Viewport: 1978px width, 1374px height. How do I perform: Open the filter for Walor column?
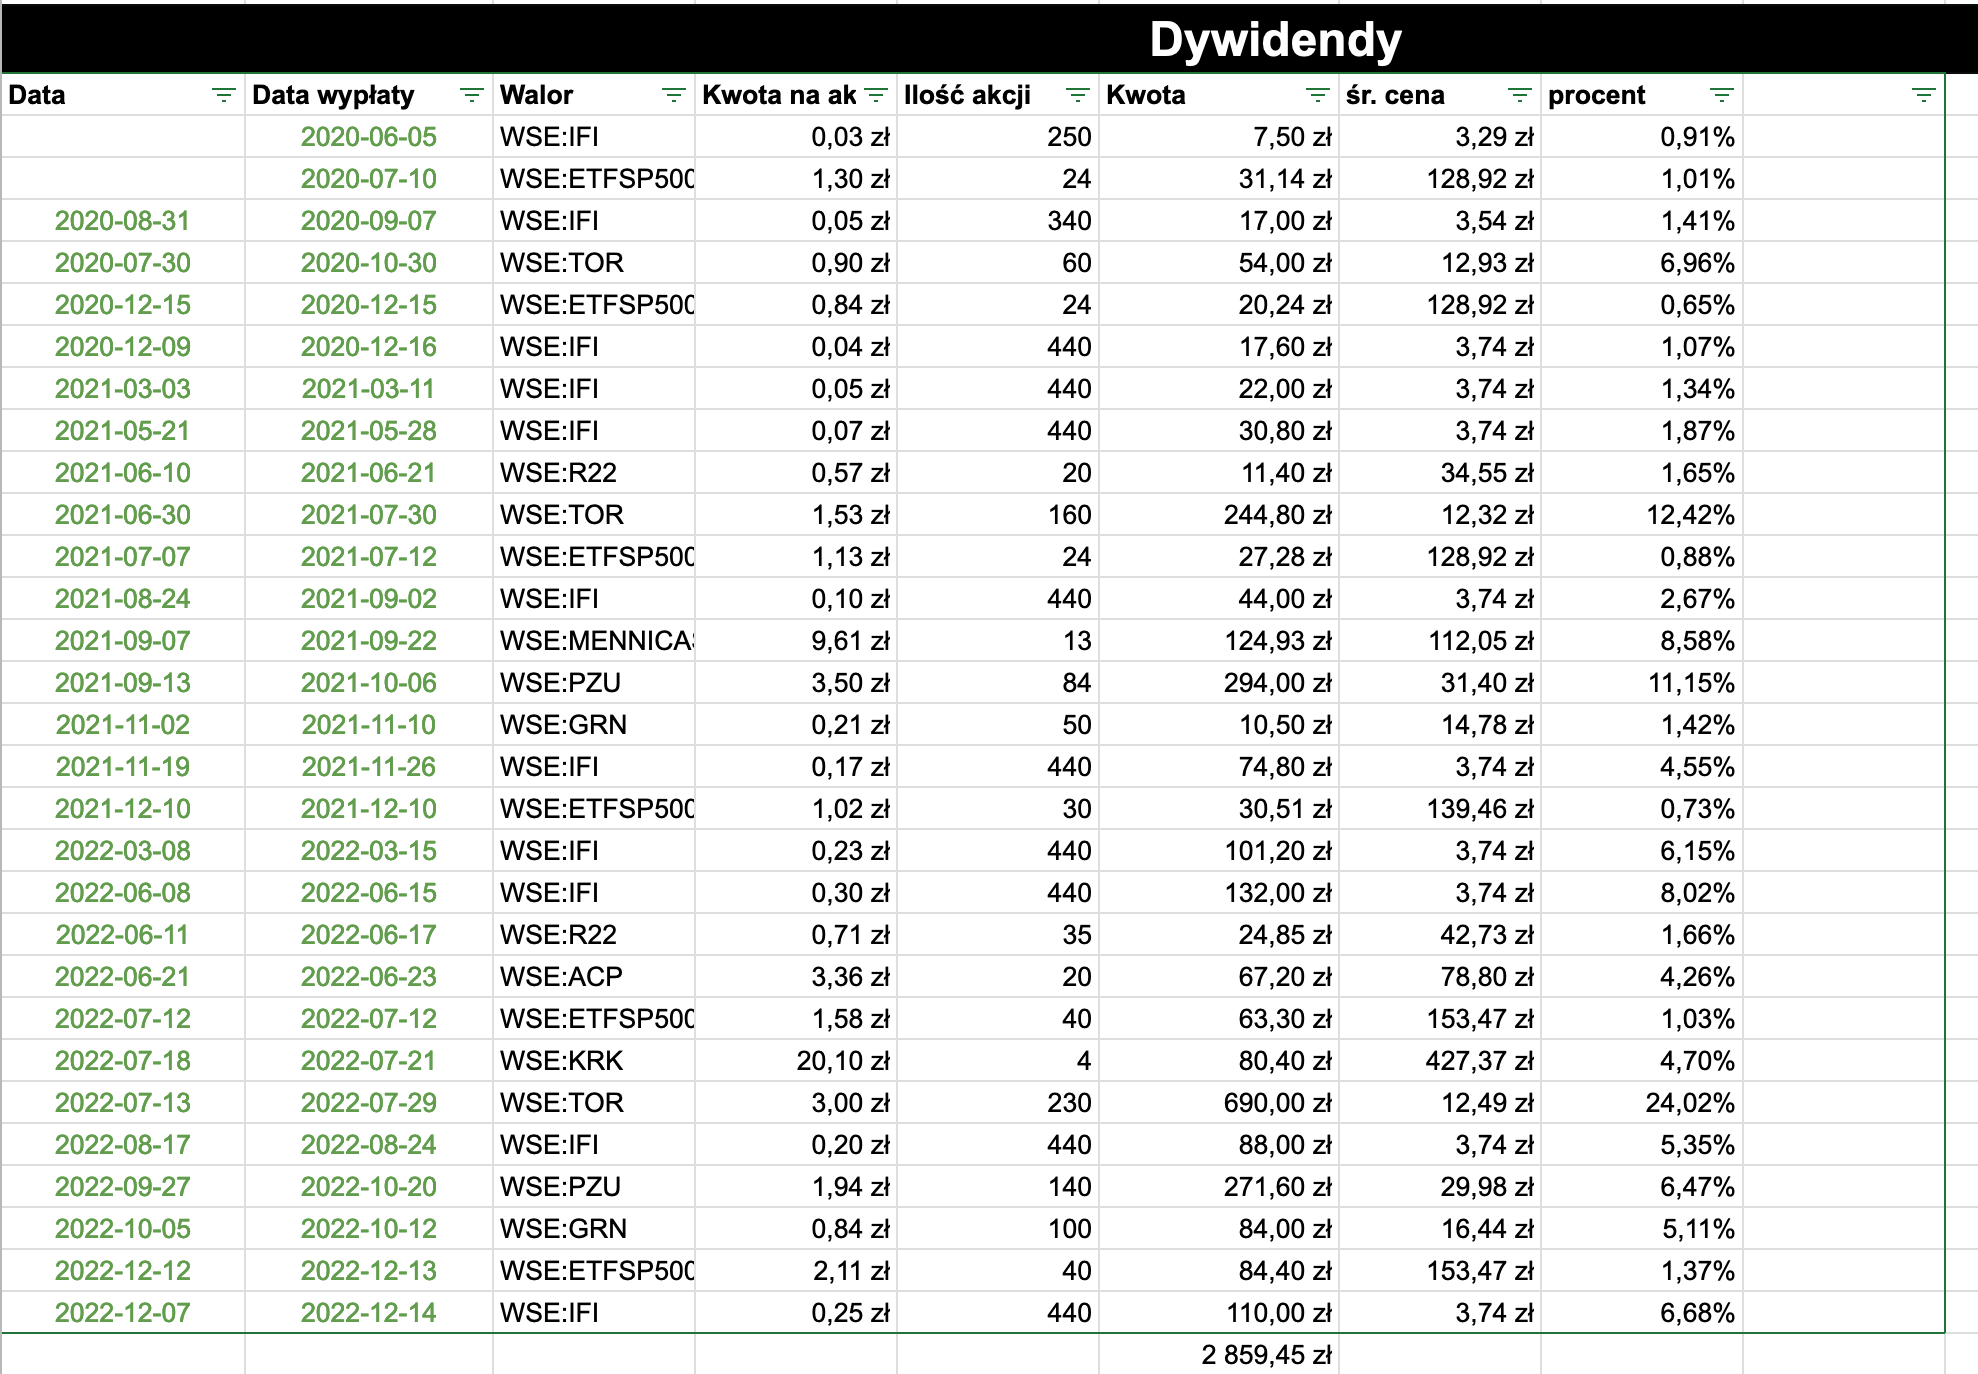click(673, 95)
